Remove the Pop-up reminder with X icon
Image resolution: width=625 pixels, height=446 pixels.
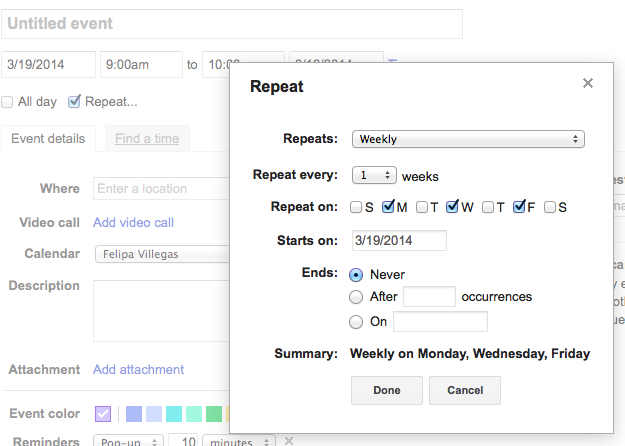289,440
